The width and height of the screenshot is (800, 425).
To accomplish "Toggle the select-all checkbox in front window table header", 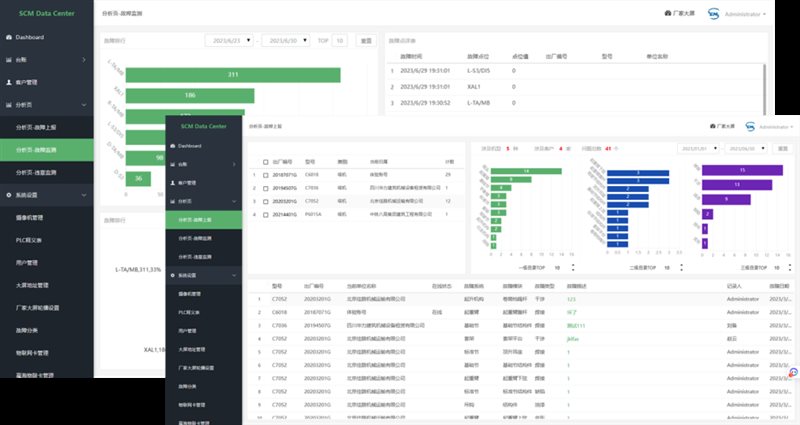I will coord(265,162).
